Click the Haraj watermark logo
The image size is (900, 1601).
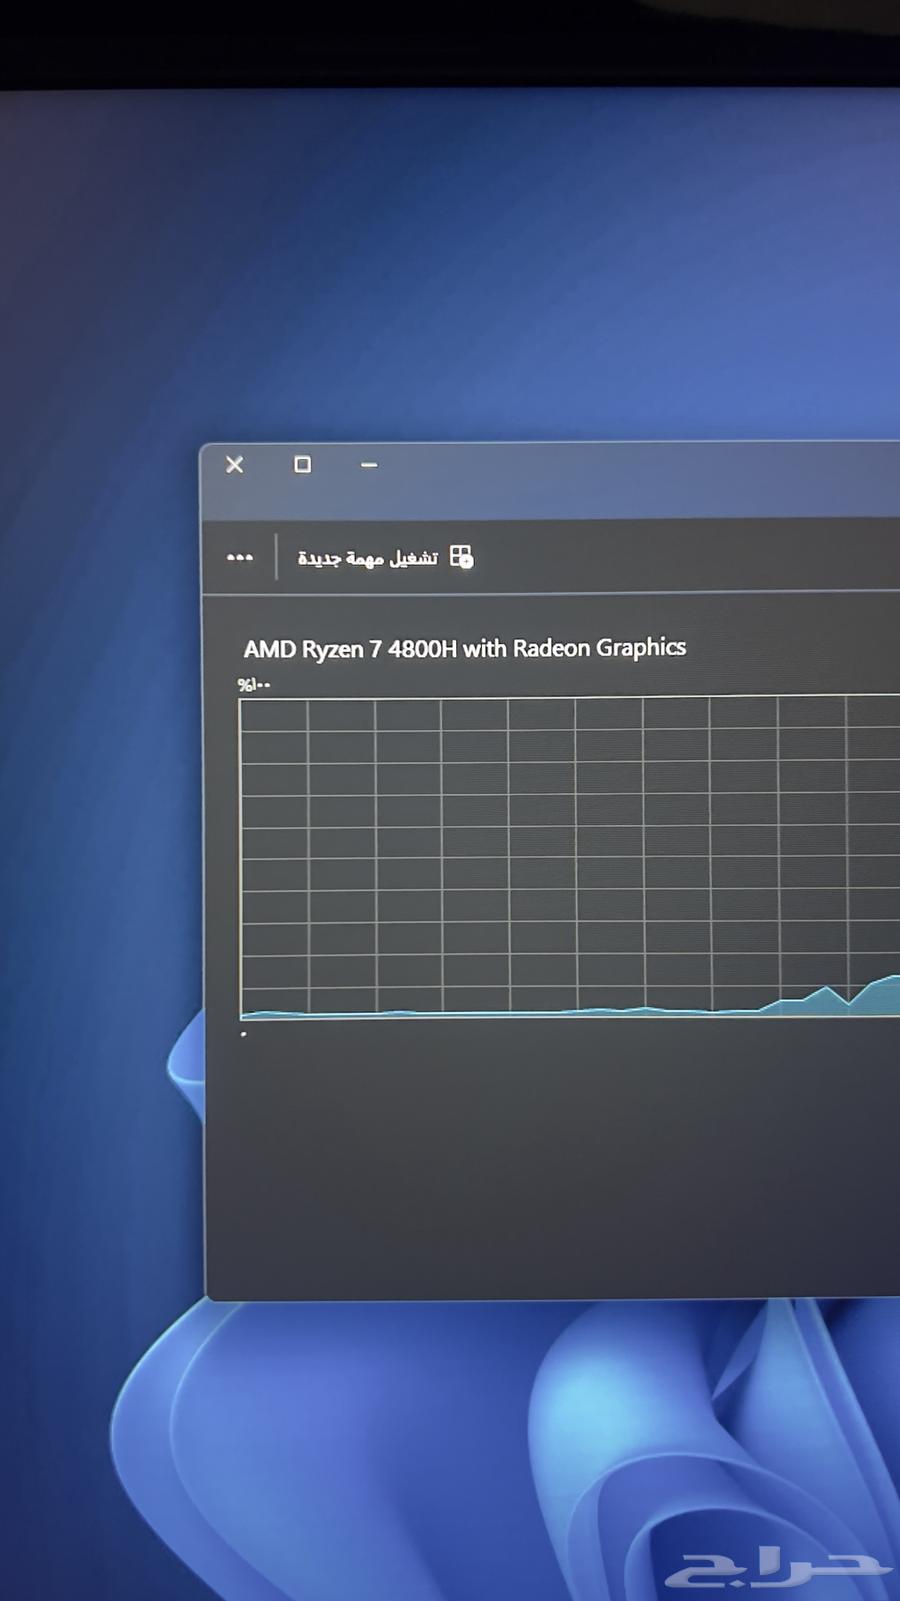[x=778, y=1567]
